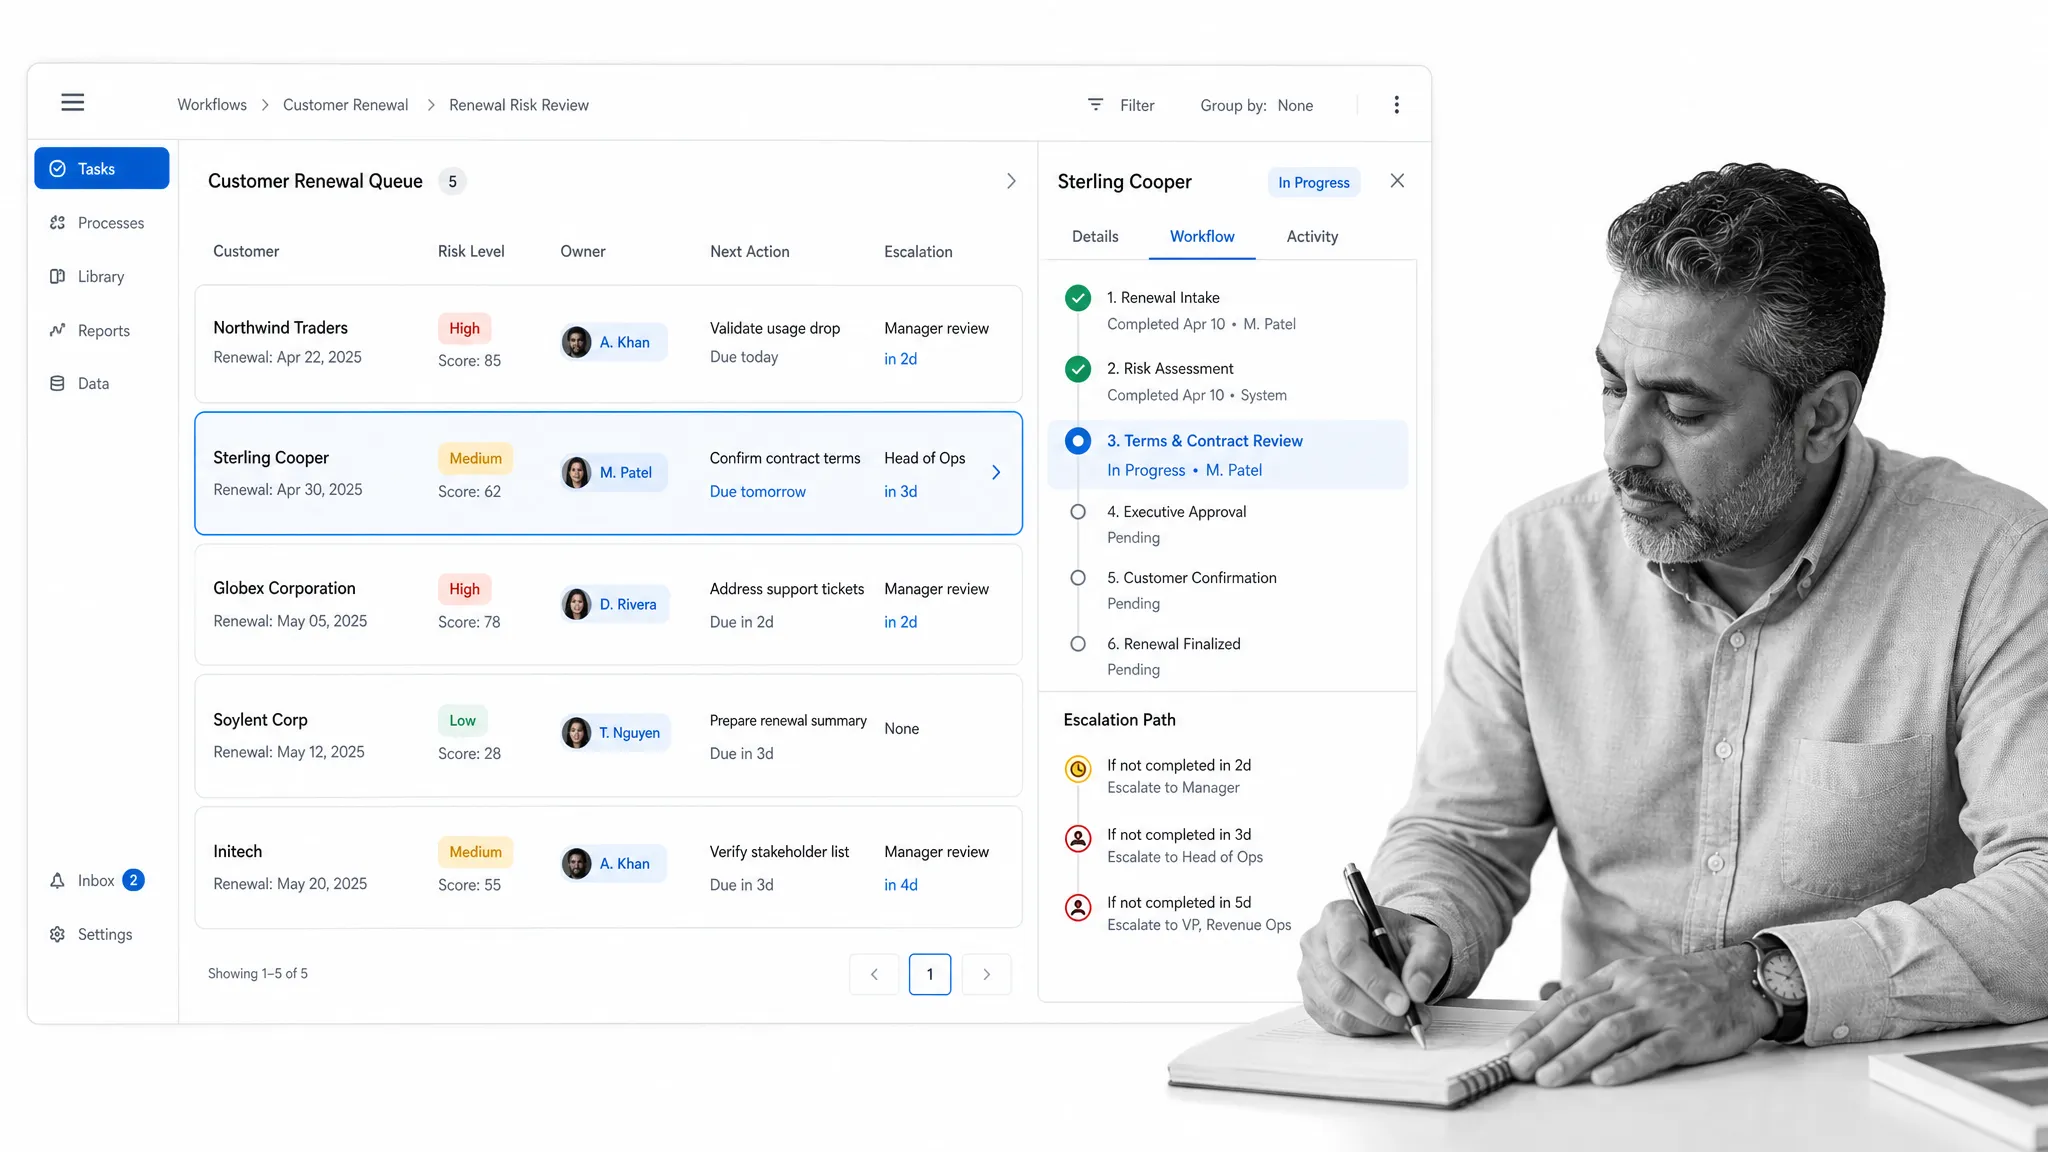
Task: Click breadcrumb chevron after Workflows
Action: (x=265, y=105)
